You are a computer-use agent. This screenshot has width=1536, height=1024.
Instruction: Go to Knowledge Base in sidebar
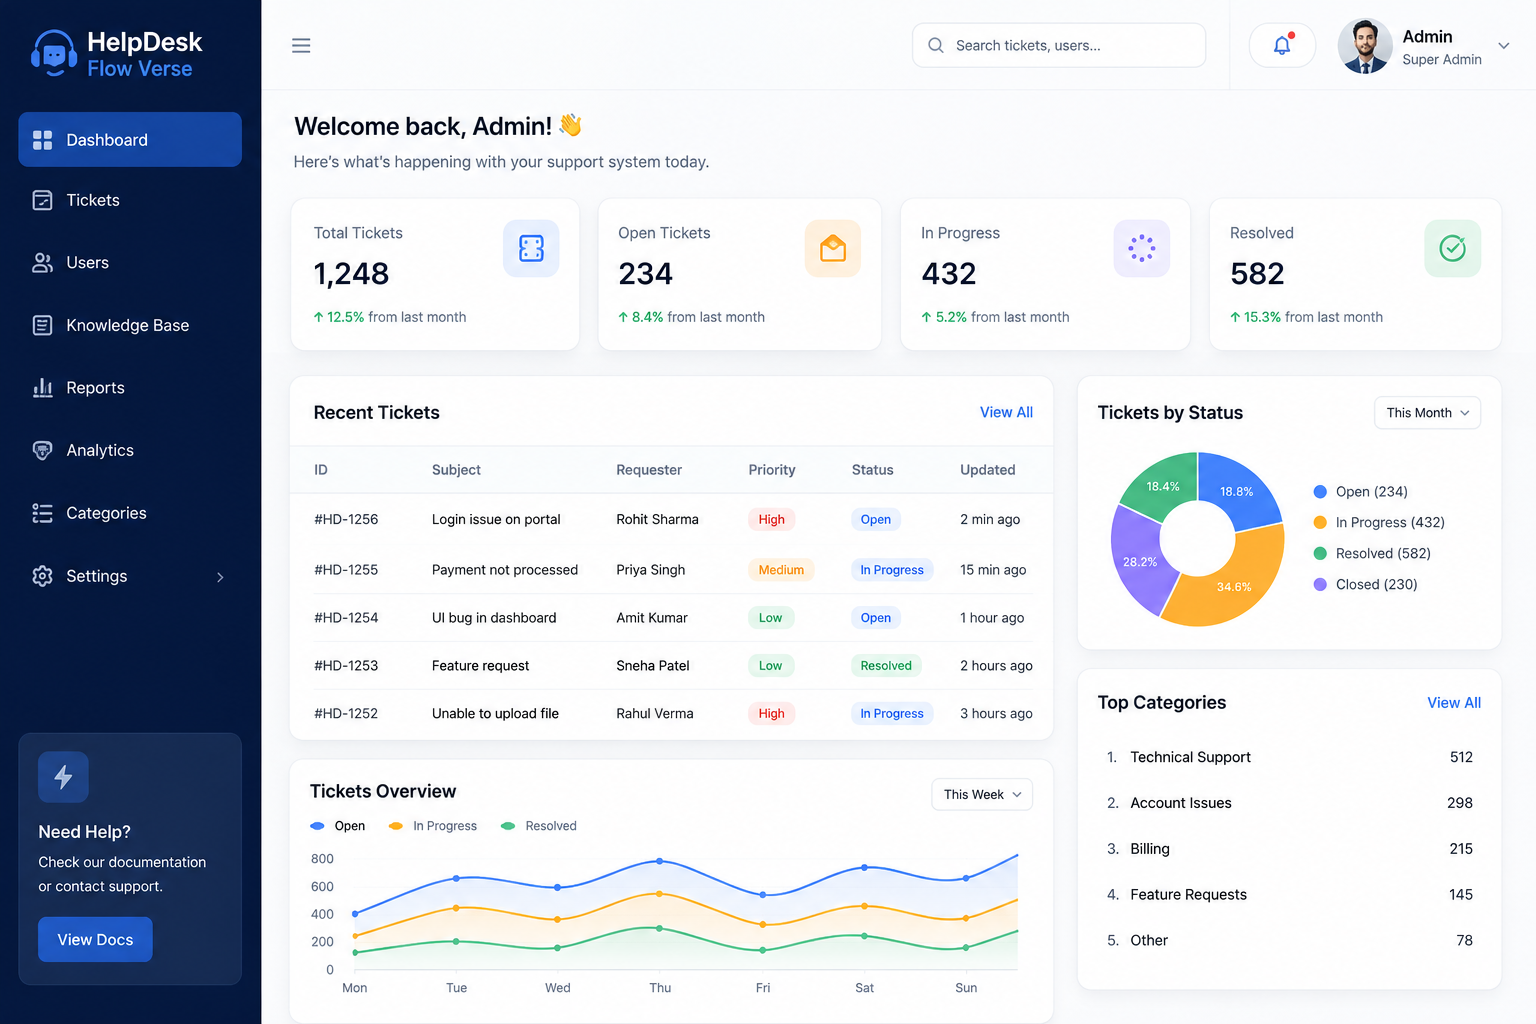click(x=130, y=325)
